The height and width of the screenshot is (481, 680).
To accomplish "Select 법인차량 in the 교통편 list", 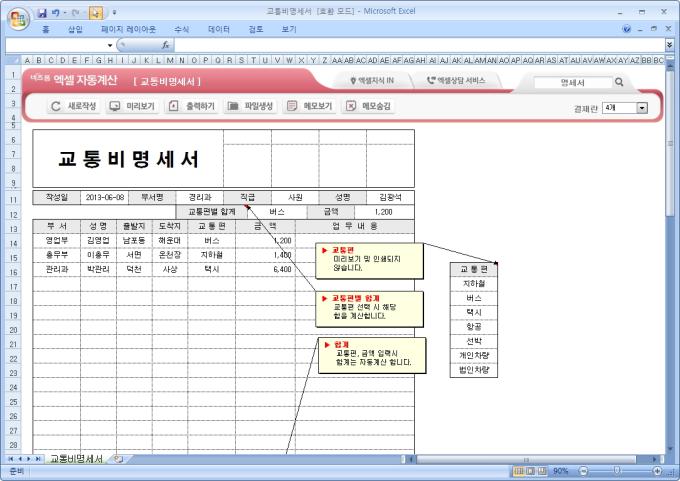I will [474, 370].
